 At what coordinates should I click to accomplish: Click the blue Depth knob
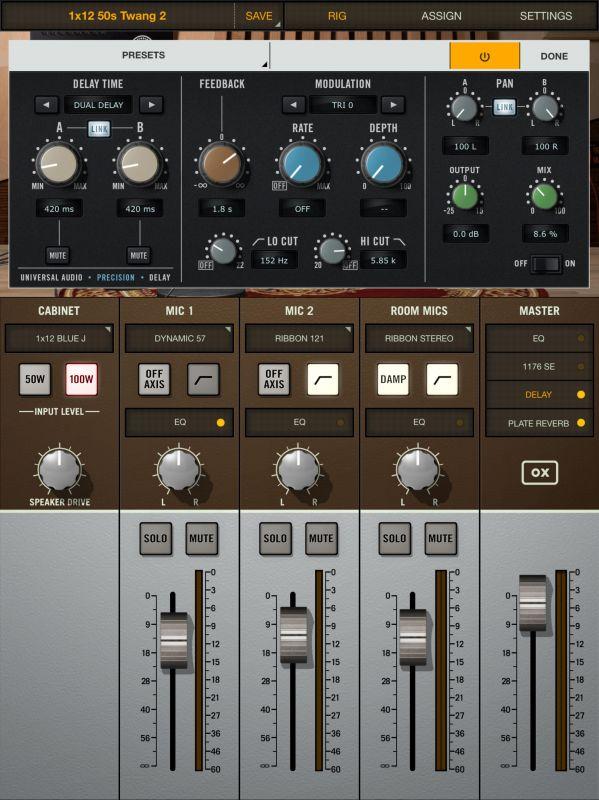(383, 163)
